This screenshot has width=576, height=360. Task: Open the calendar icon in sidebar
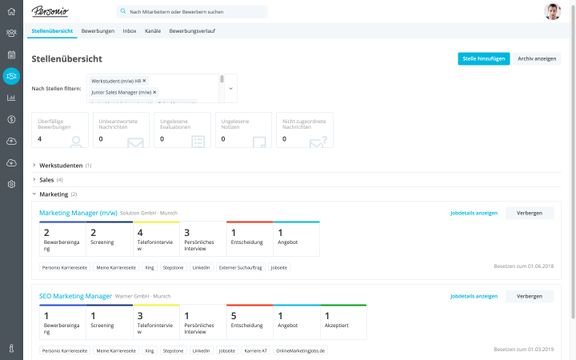11,55
